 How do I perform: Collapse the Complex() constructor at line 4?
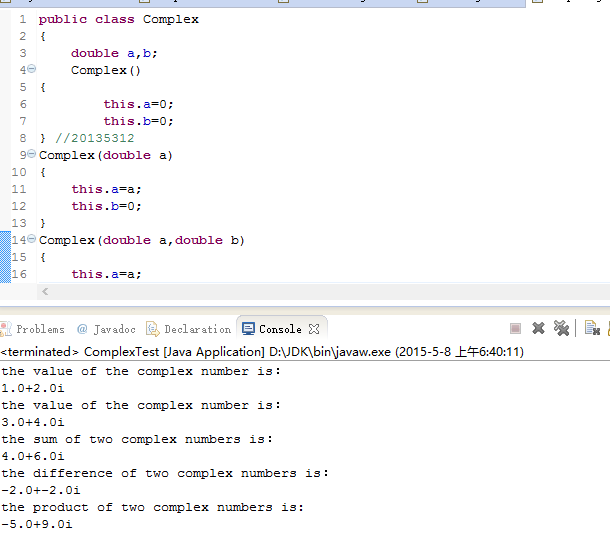pos(32,69)
